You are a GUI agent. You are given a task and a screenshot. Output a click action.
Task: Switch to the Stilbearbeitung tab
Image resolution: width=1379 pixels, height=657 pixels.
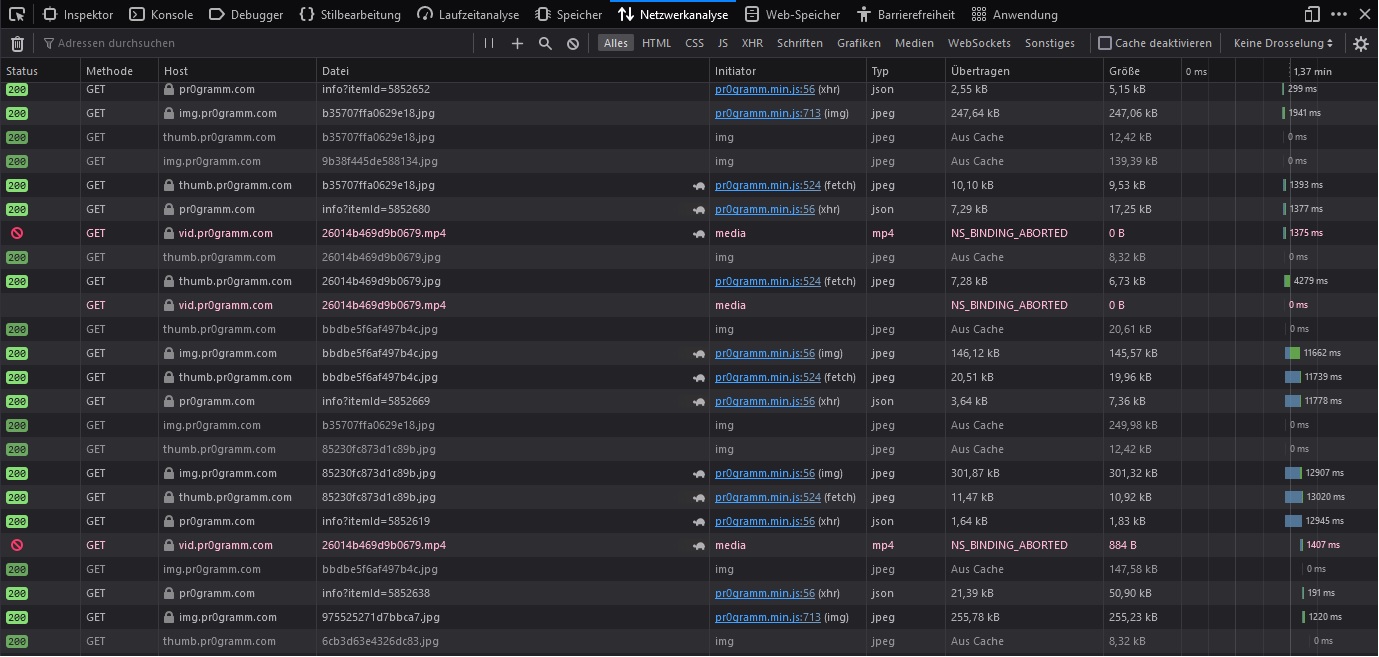tap(349, 14)
